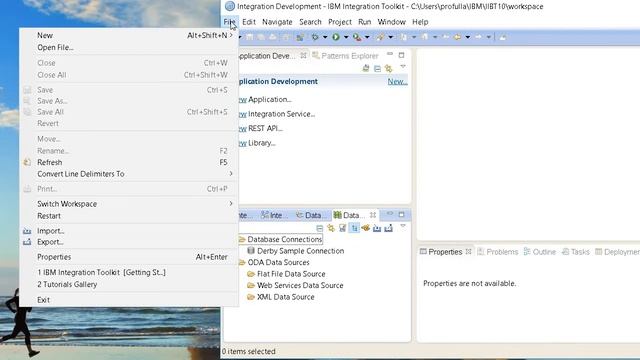
Task: Expand the Switch Workspace submenu
Action: 129,204
